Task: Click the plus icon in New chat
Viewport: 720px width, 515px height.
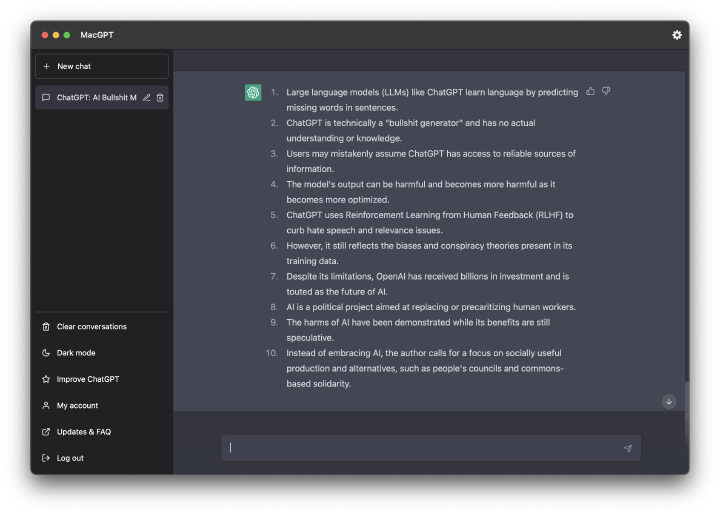Action: click(46, 67)
